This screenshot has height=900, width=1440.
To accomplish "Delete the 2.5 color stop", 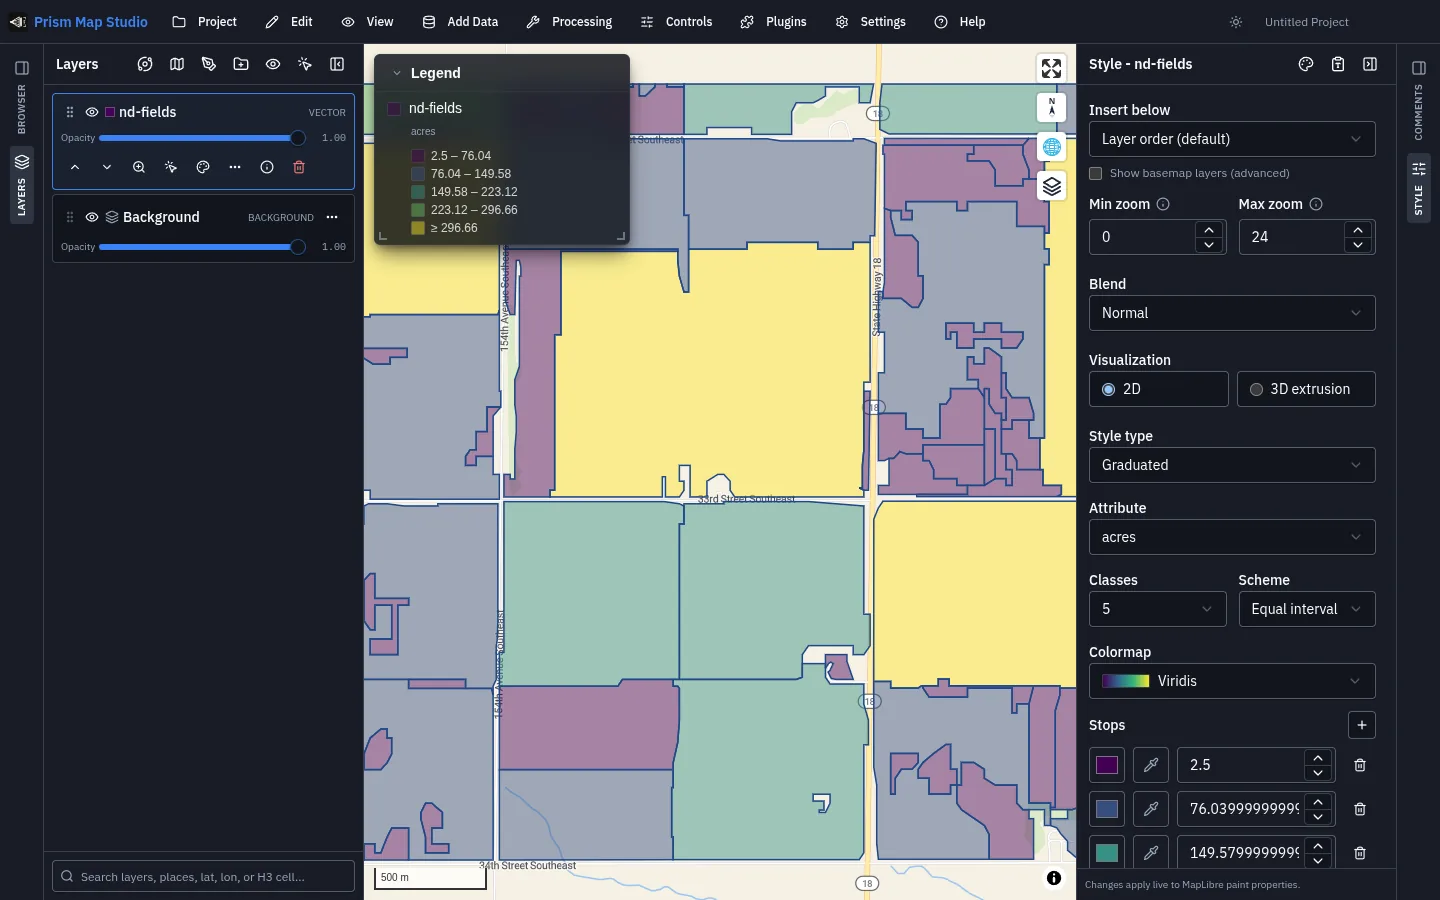I will [1360, 765].
